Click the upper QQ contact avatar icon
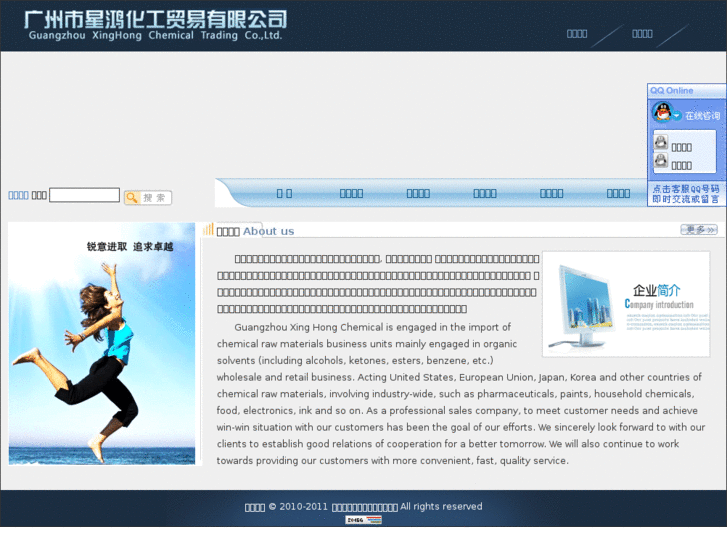Image resolution: width=727 pixels, height=545 pixels. tap(661, 141)
